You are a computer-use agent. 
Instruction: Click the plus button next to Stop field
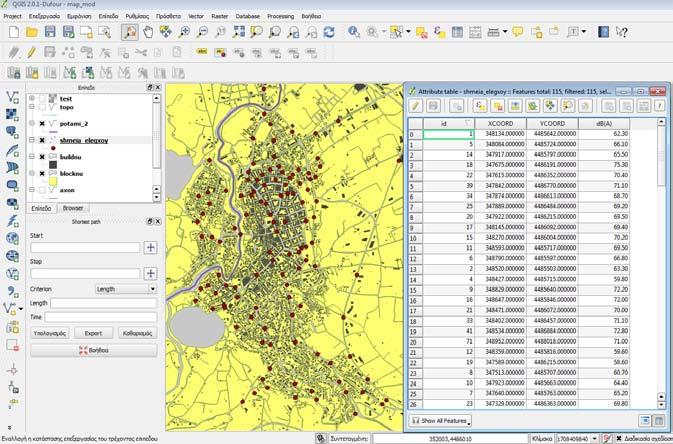151,274
